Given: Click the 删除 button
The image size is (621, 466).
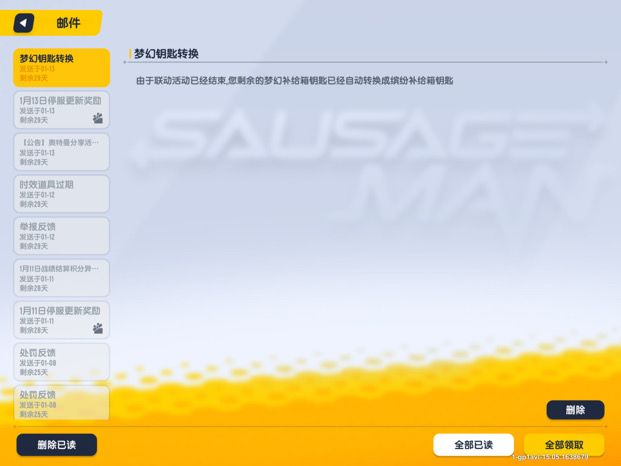Looking at the screenshot, I should click(575, 410).
